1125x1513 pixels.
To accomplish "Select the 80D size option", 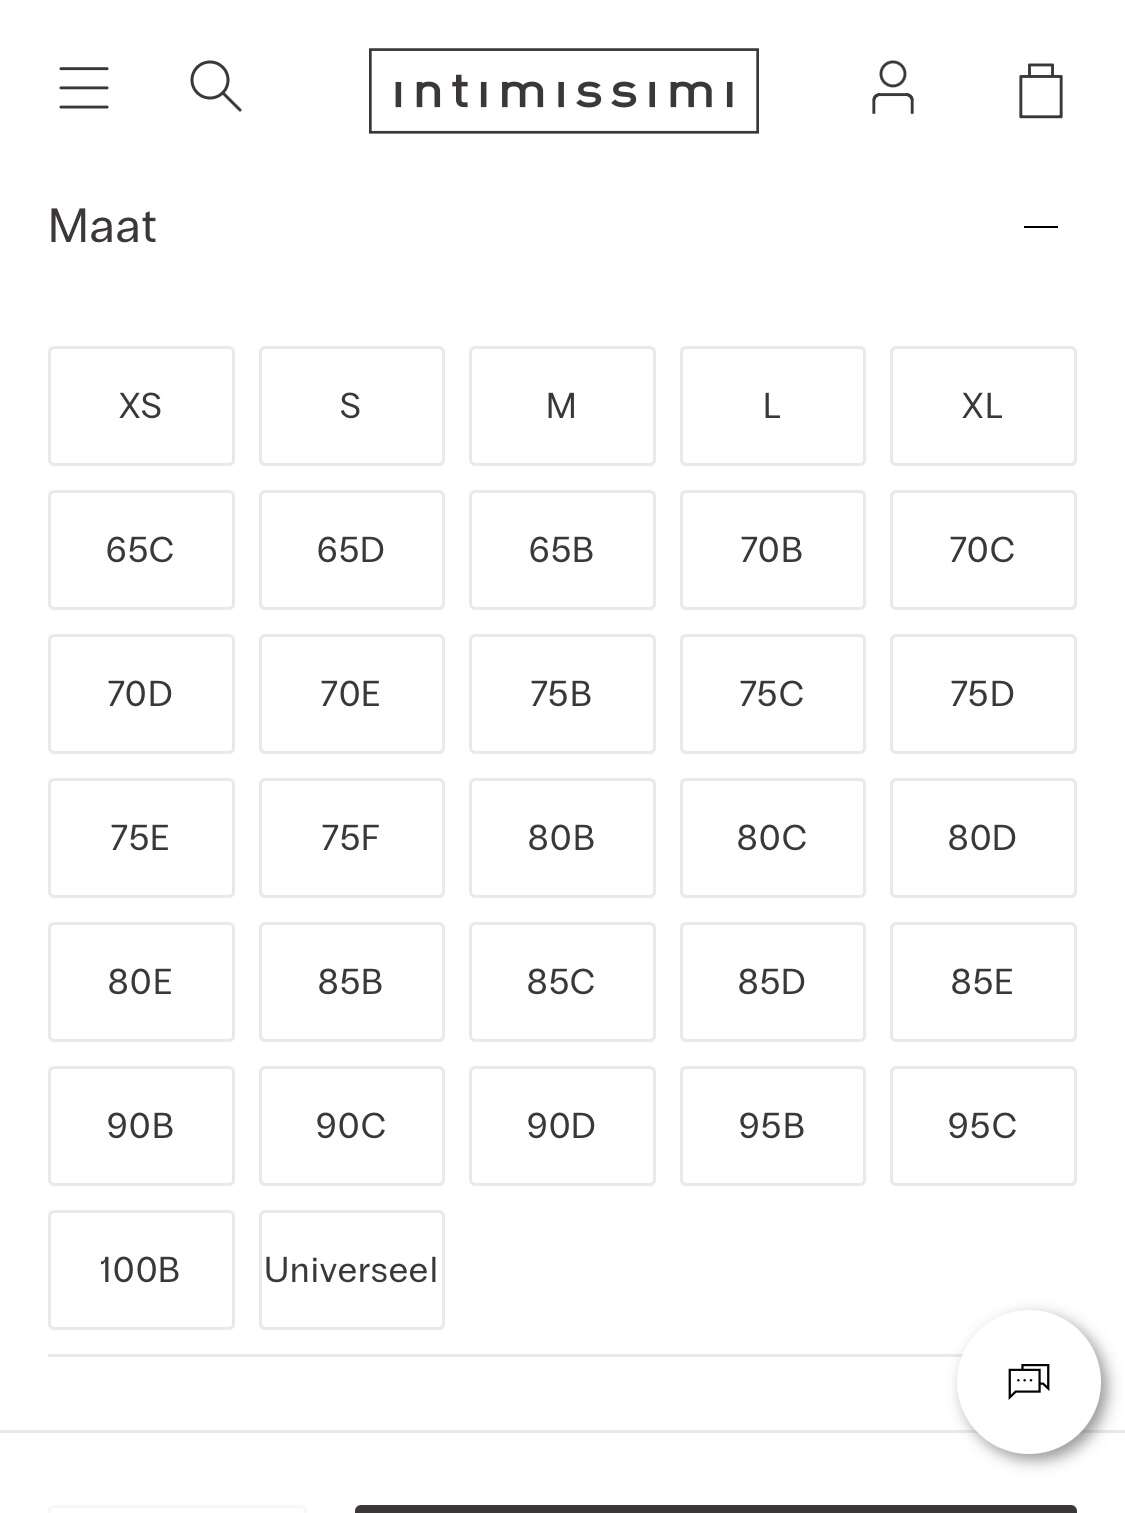I will coord(983,838).
